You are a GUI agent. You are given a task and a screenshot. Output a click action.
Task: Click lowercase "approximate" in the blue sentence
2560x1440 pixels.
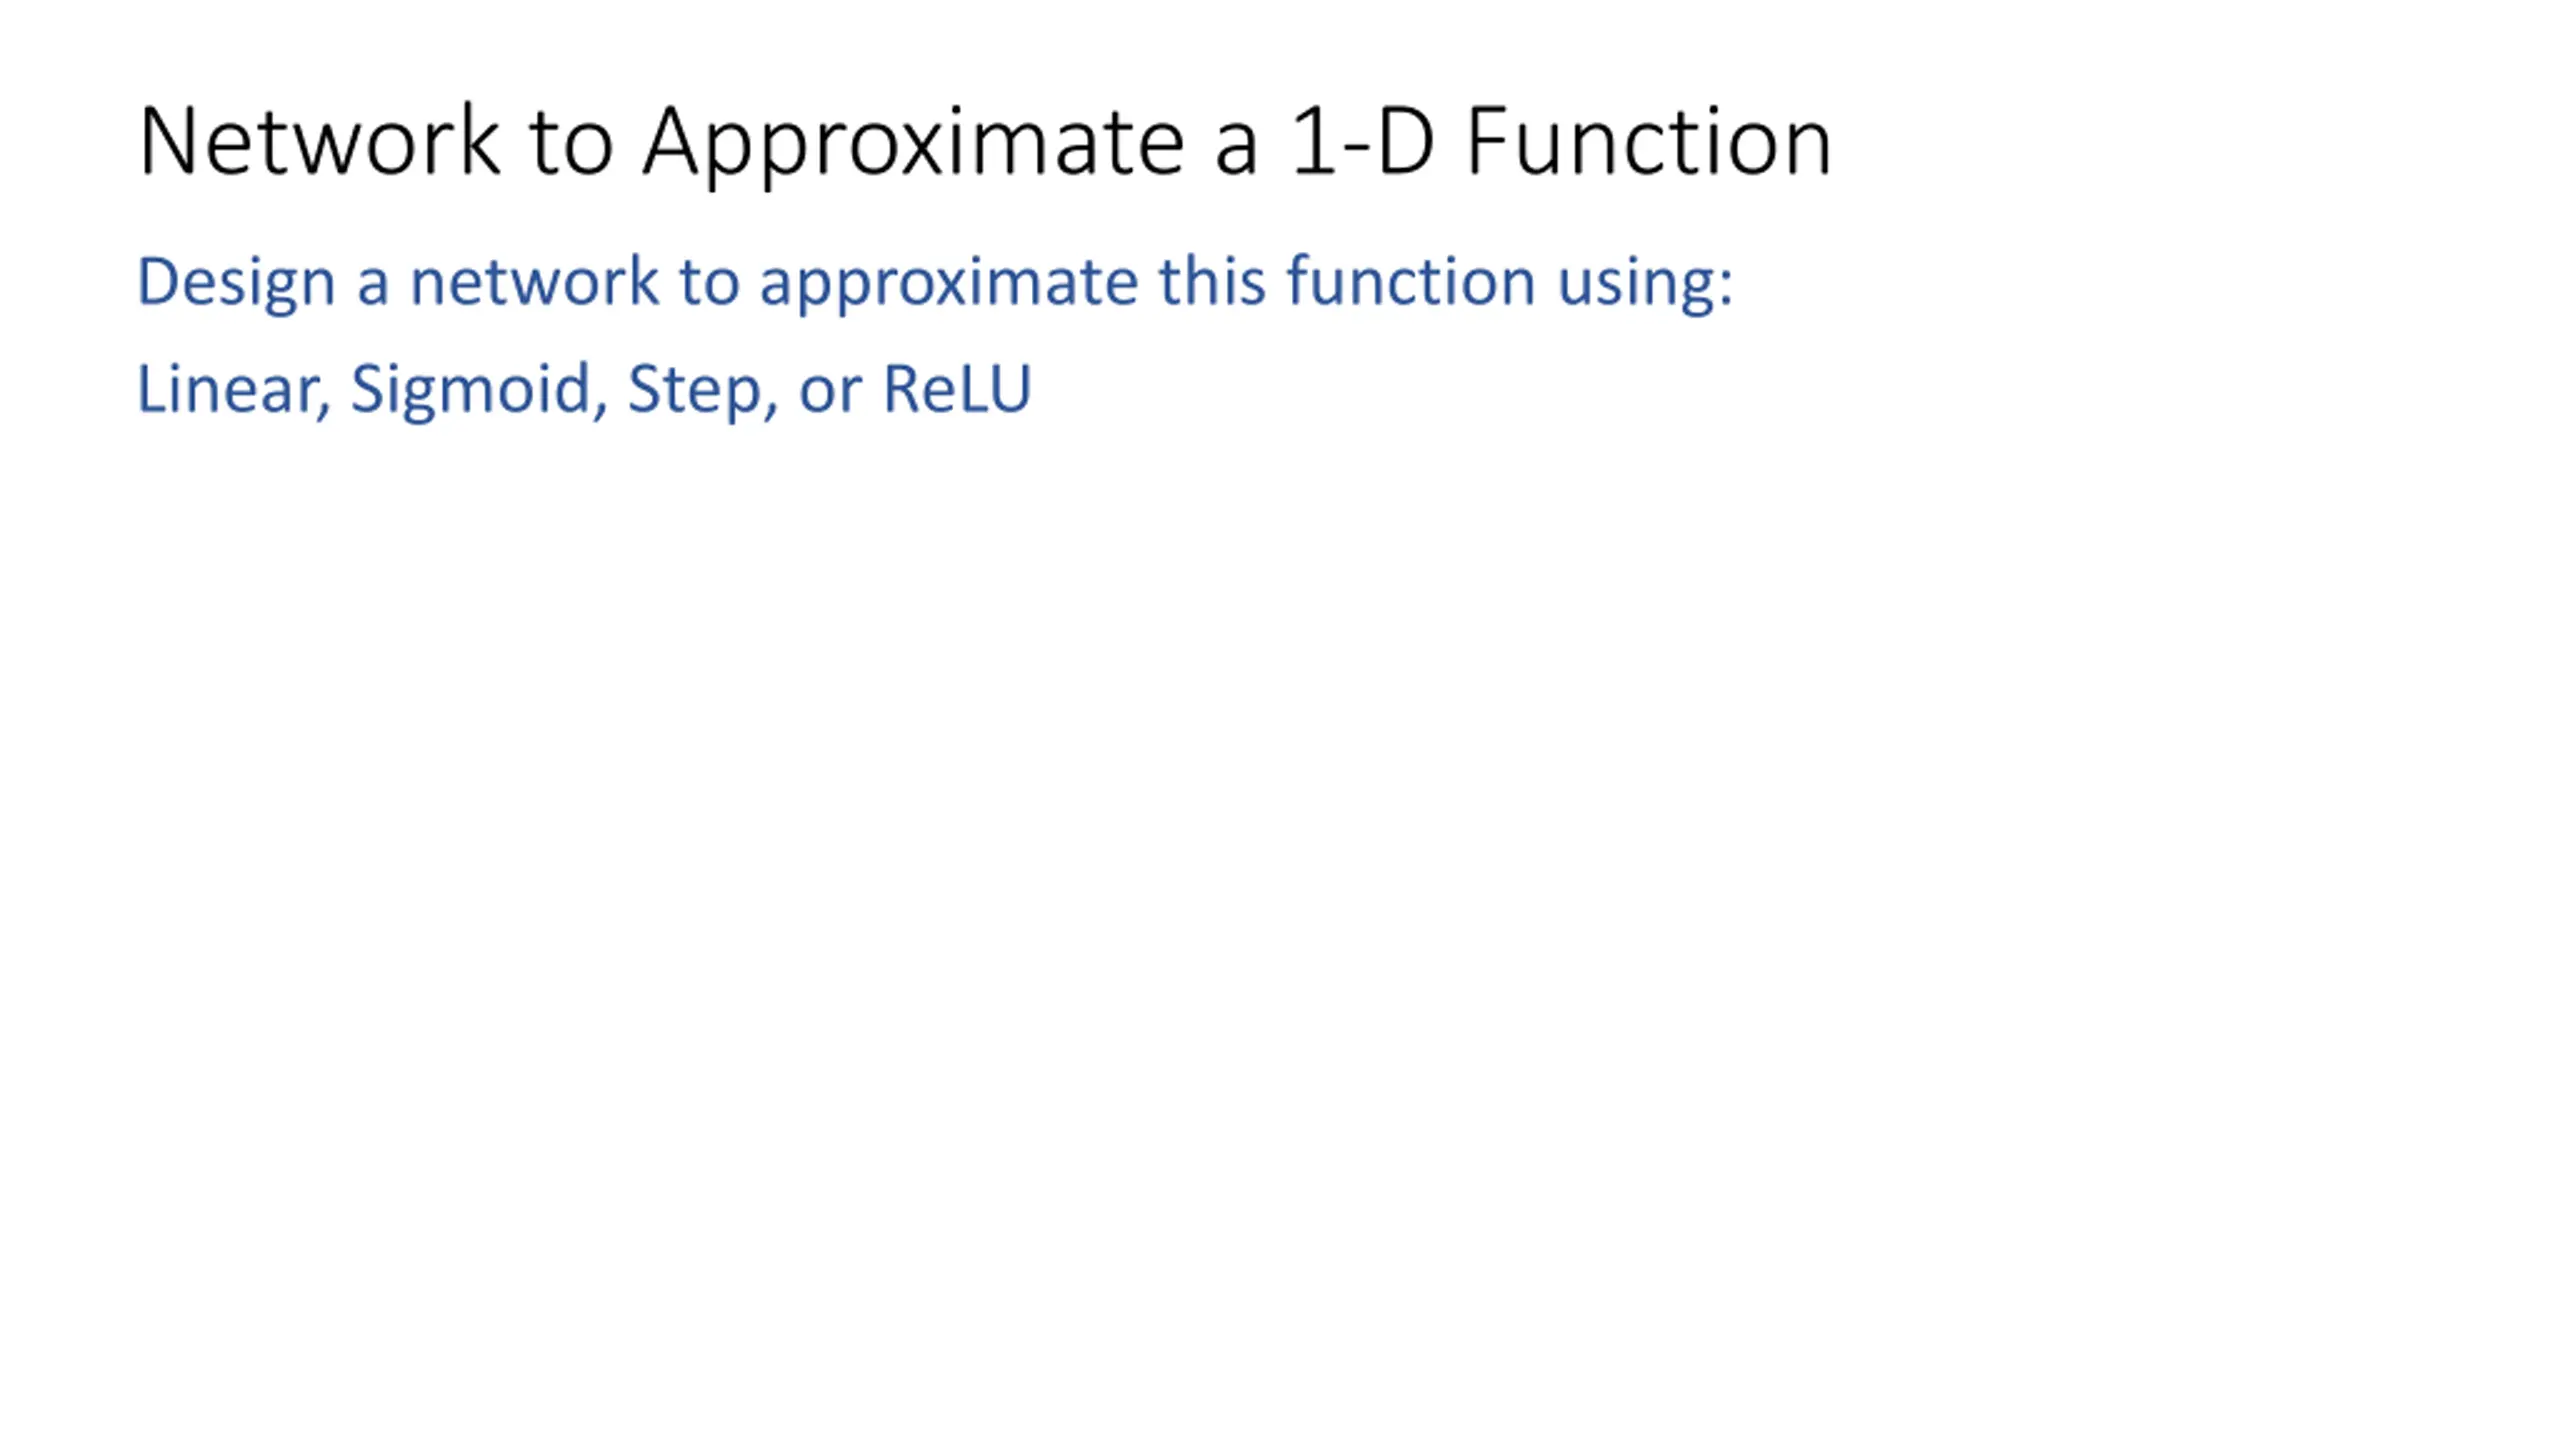point(948,282)
